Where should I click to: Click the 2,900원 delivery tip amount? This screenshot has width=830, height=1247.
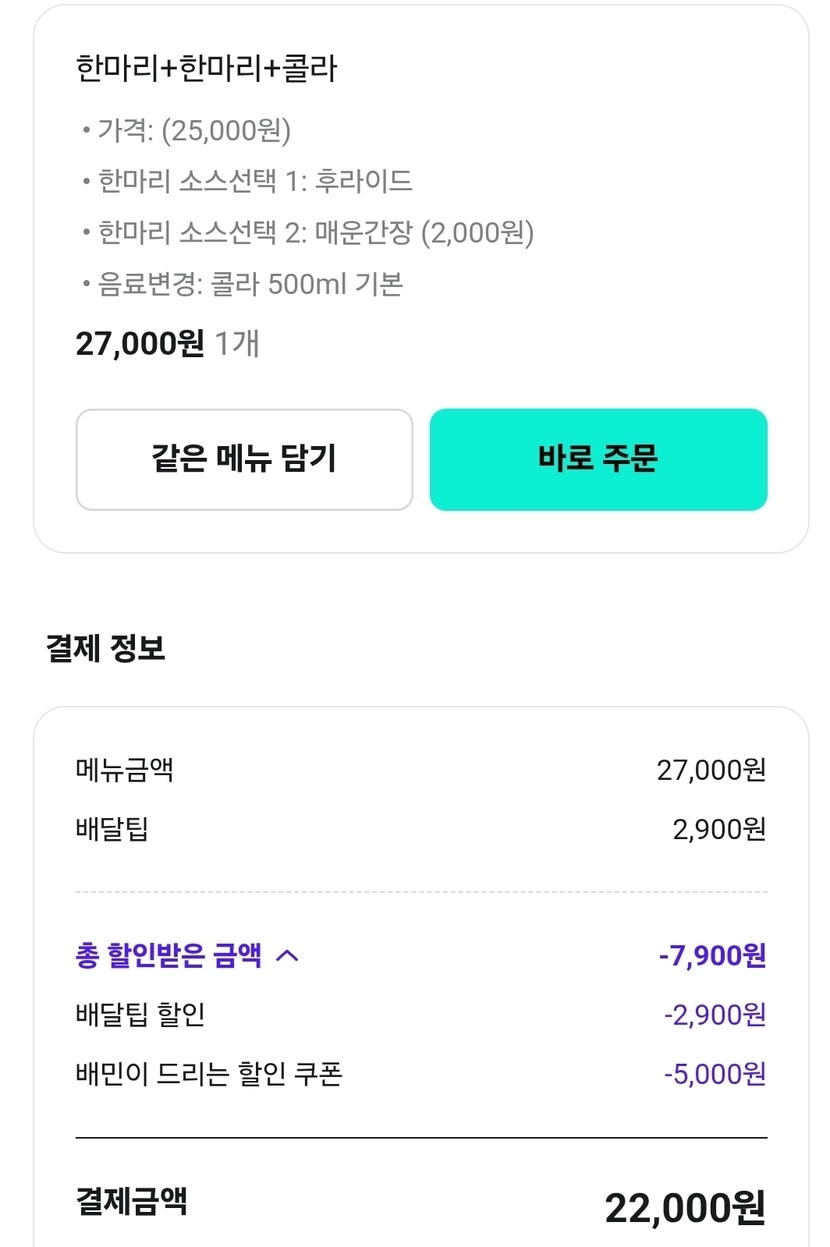click(719, 829)
